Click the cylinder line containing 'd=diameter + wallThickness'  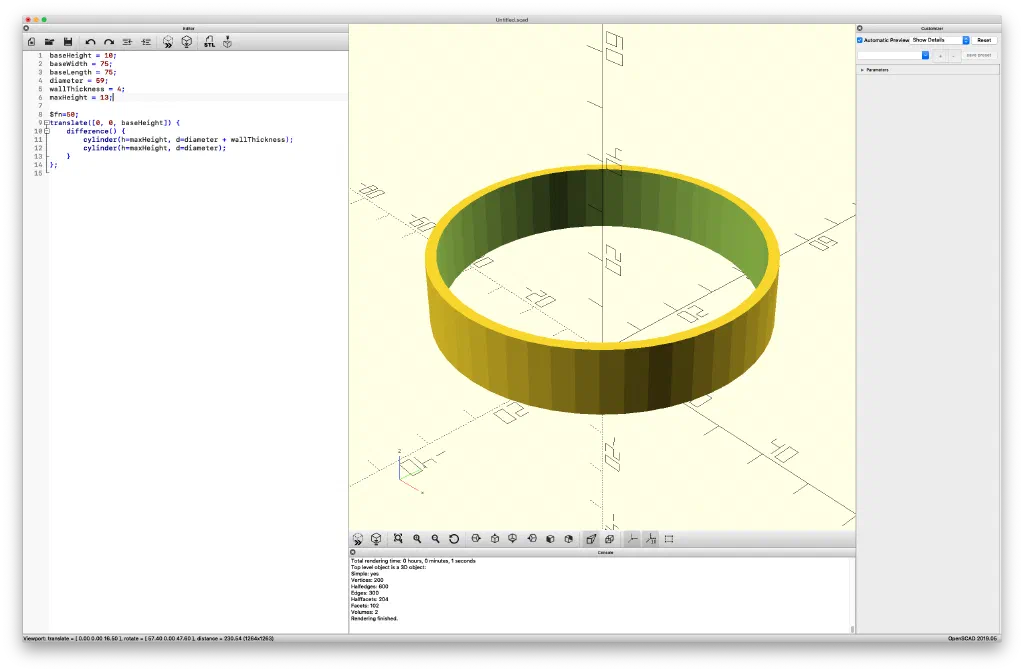(x=188, y=140)
